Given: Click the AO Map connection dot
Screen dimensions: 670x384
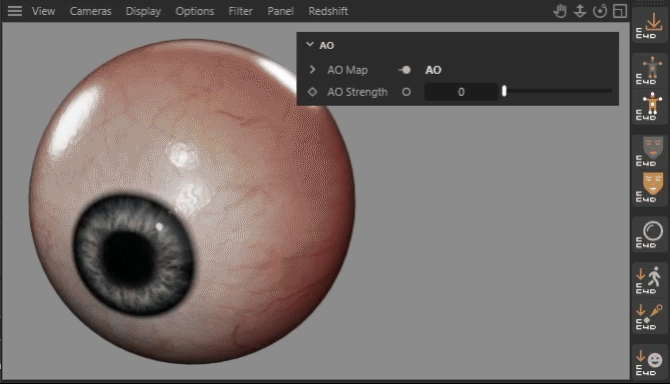Looking at the screenshot, I should tap(405, 70).
